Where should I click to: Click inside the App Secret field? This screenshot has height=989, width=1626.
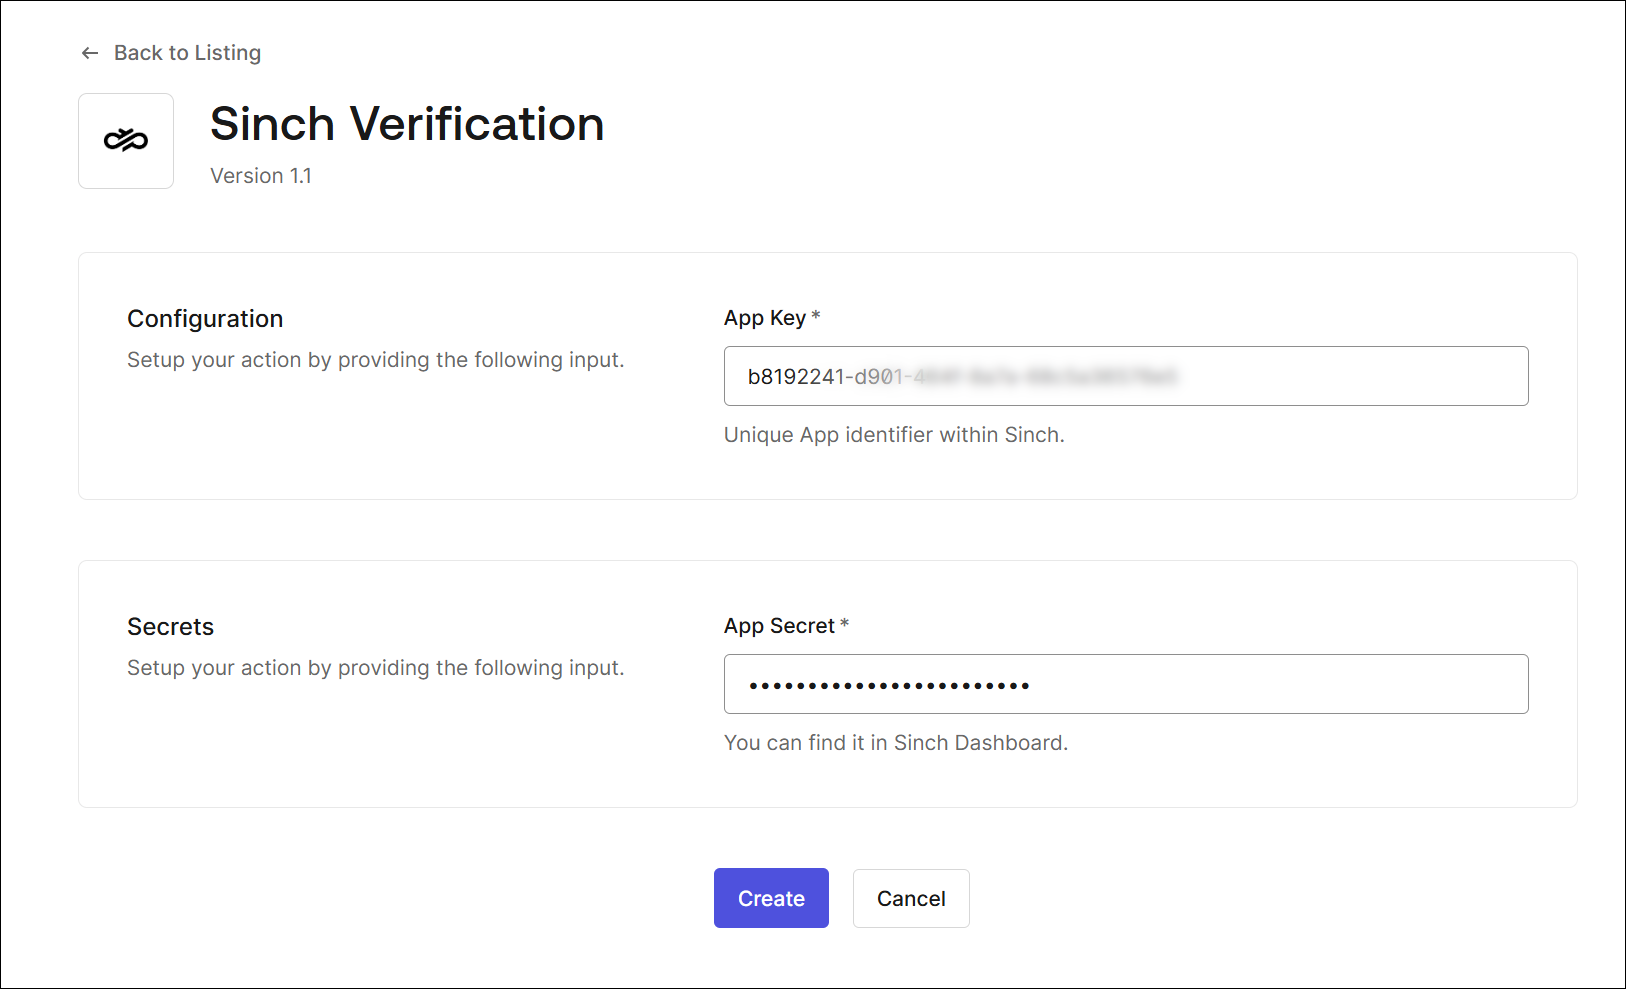pos(1125,684)
